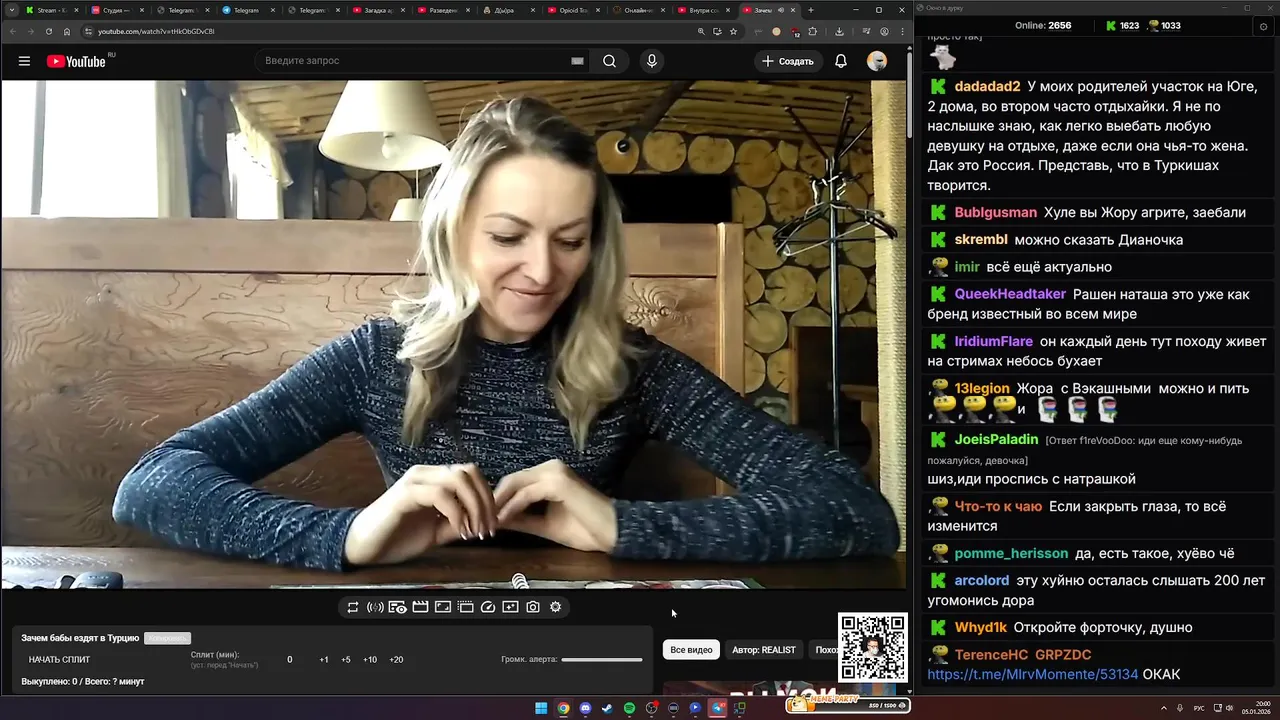
Task: Click the РУС language indicator in system tray
Action: [1199, 708]
